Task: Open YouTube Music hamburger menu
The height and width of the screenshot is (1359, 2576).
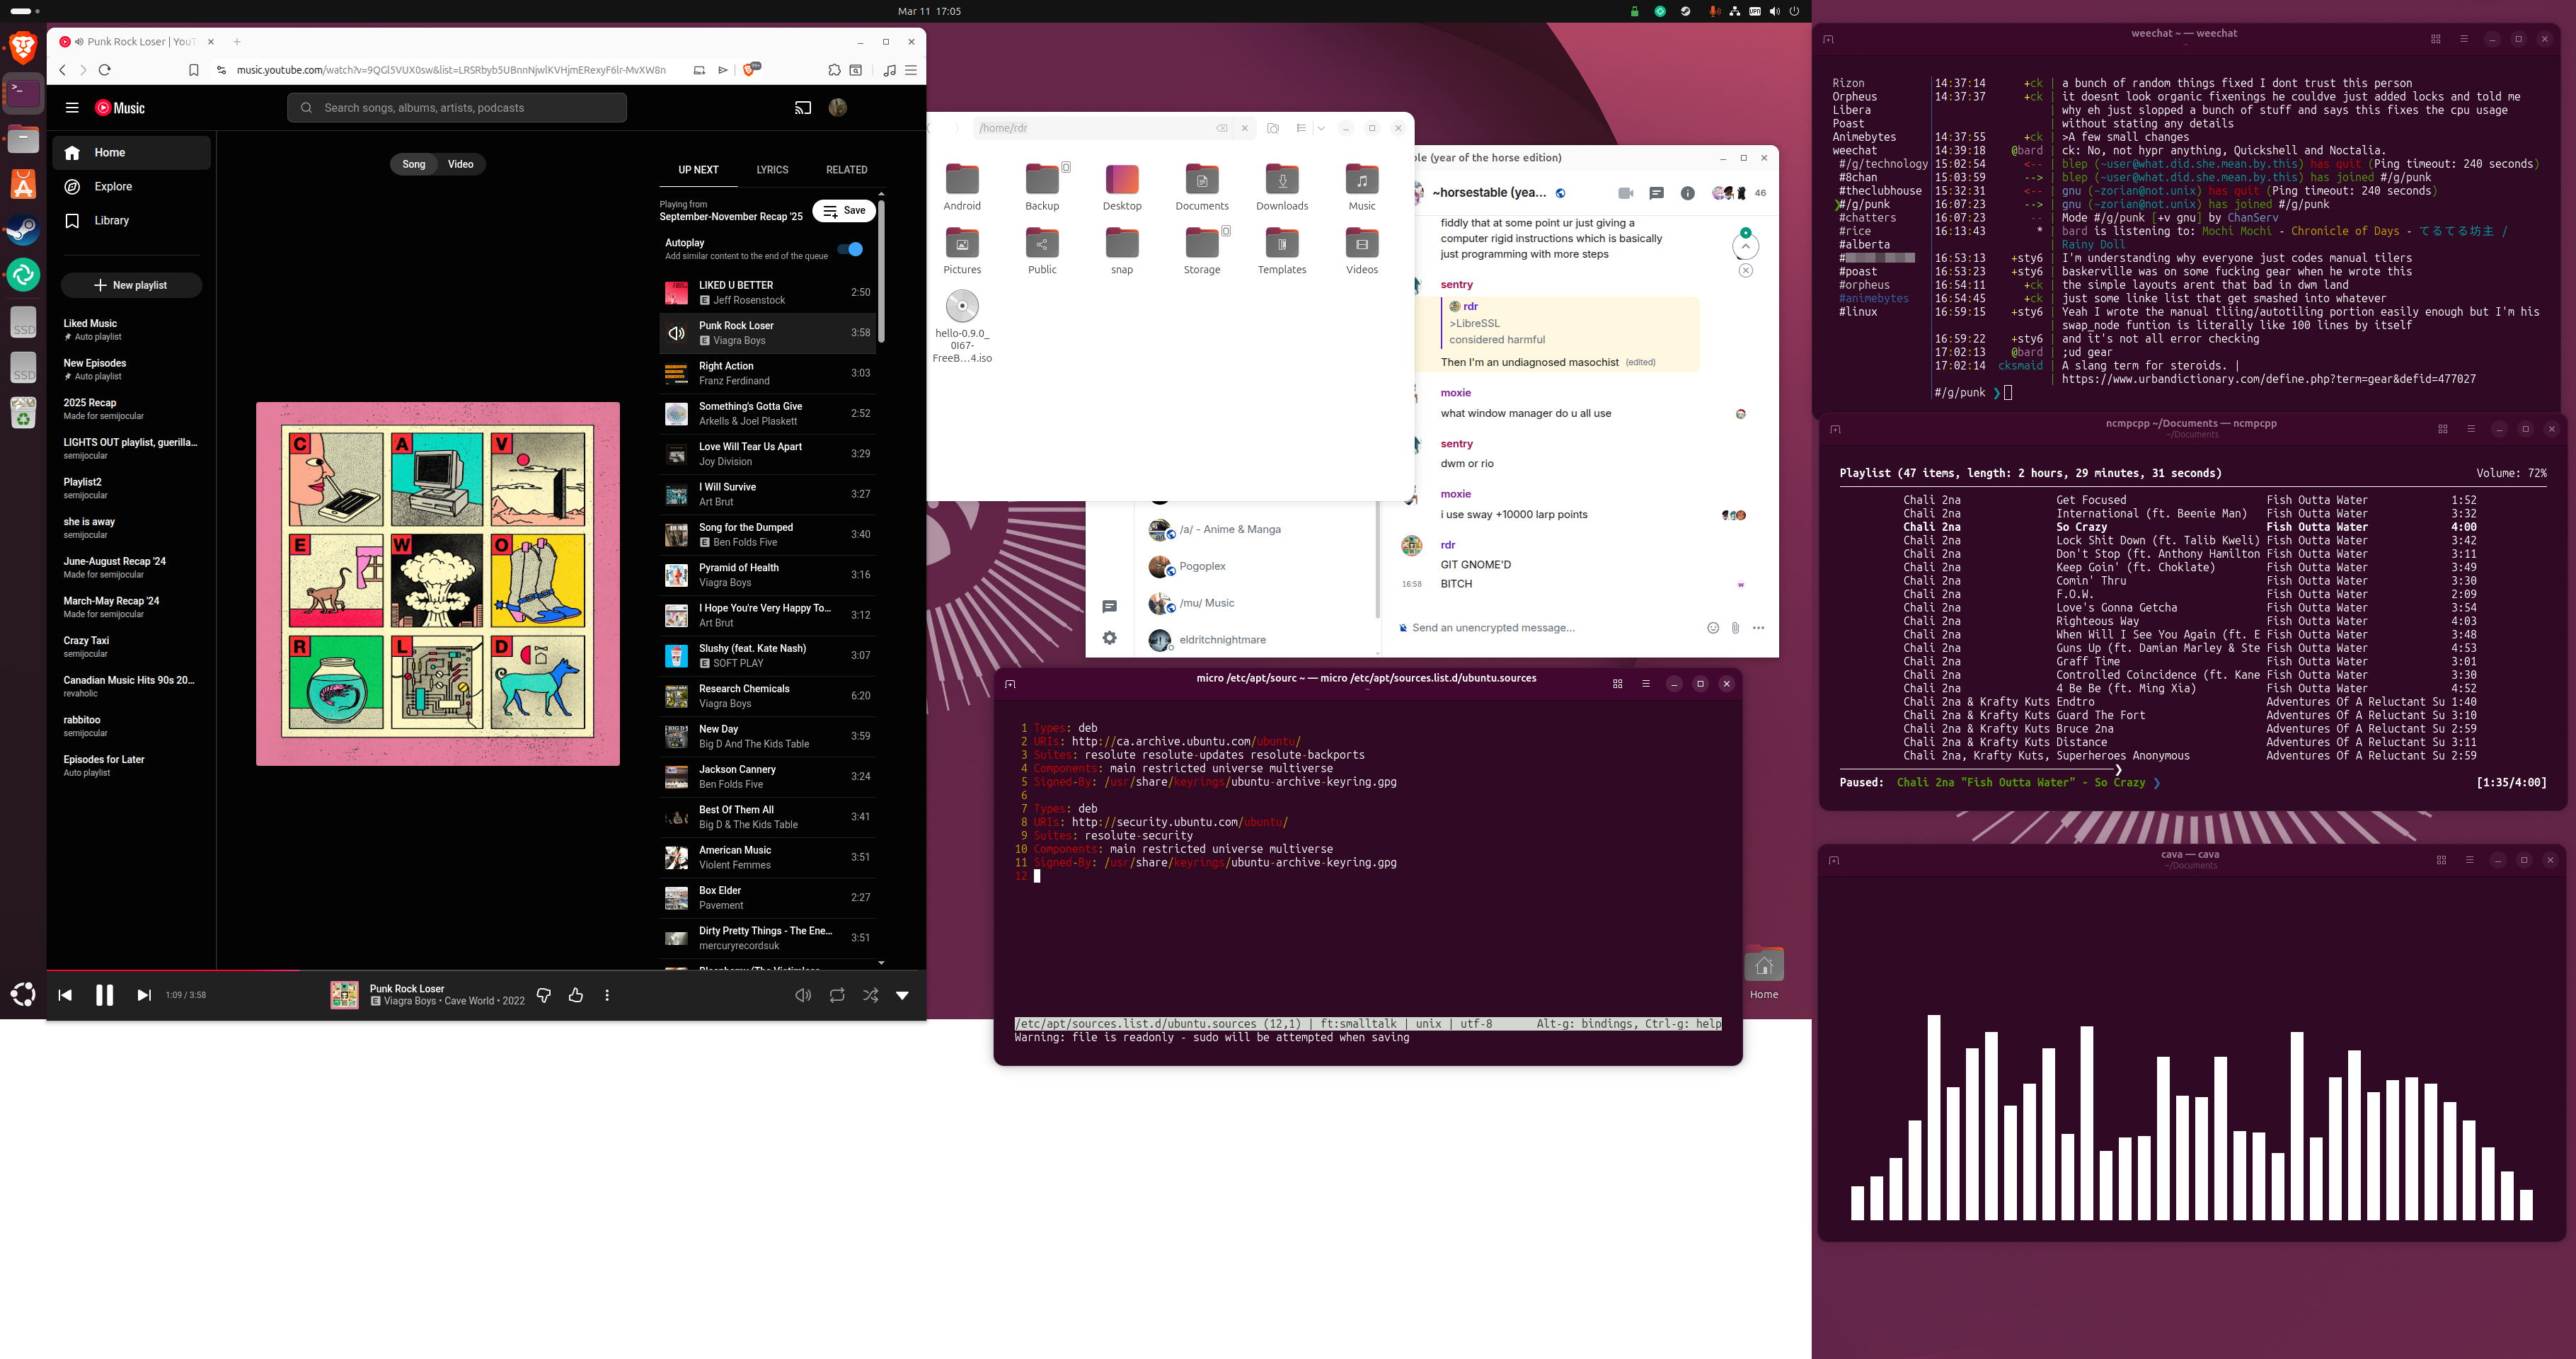Action: pyautogui.click(x=72, y=108)
